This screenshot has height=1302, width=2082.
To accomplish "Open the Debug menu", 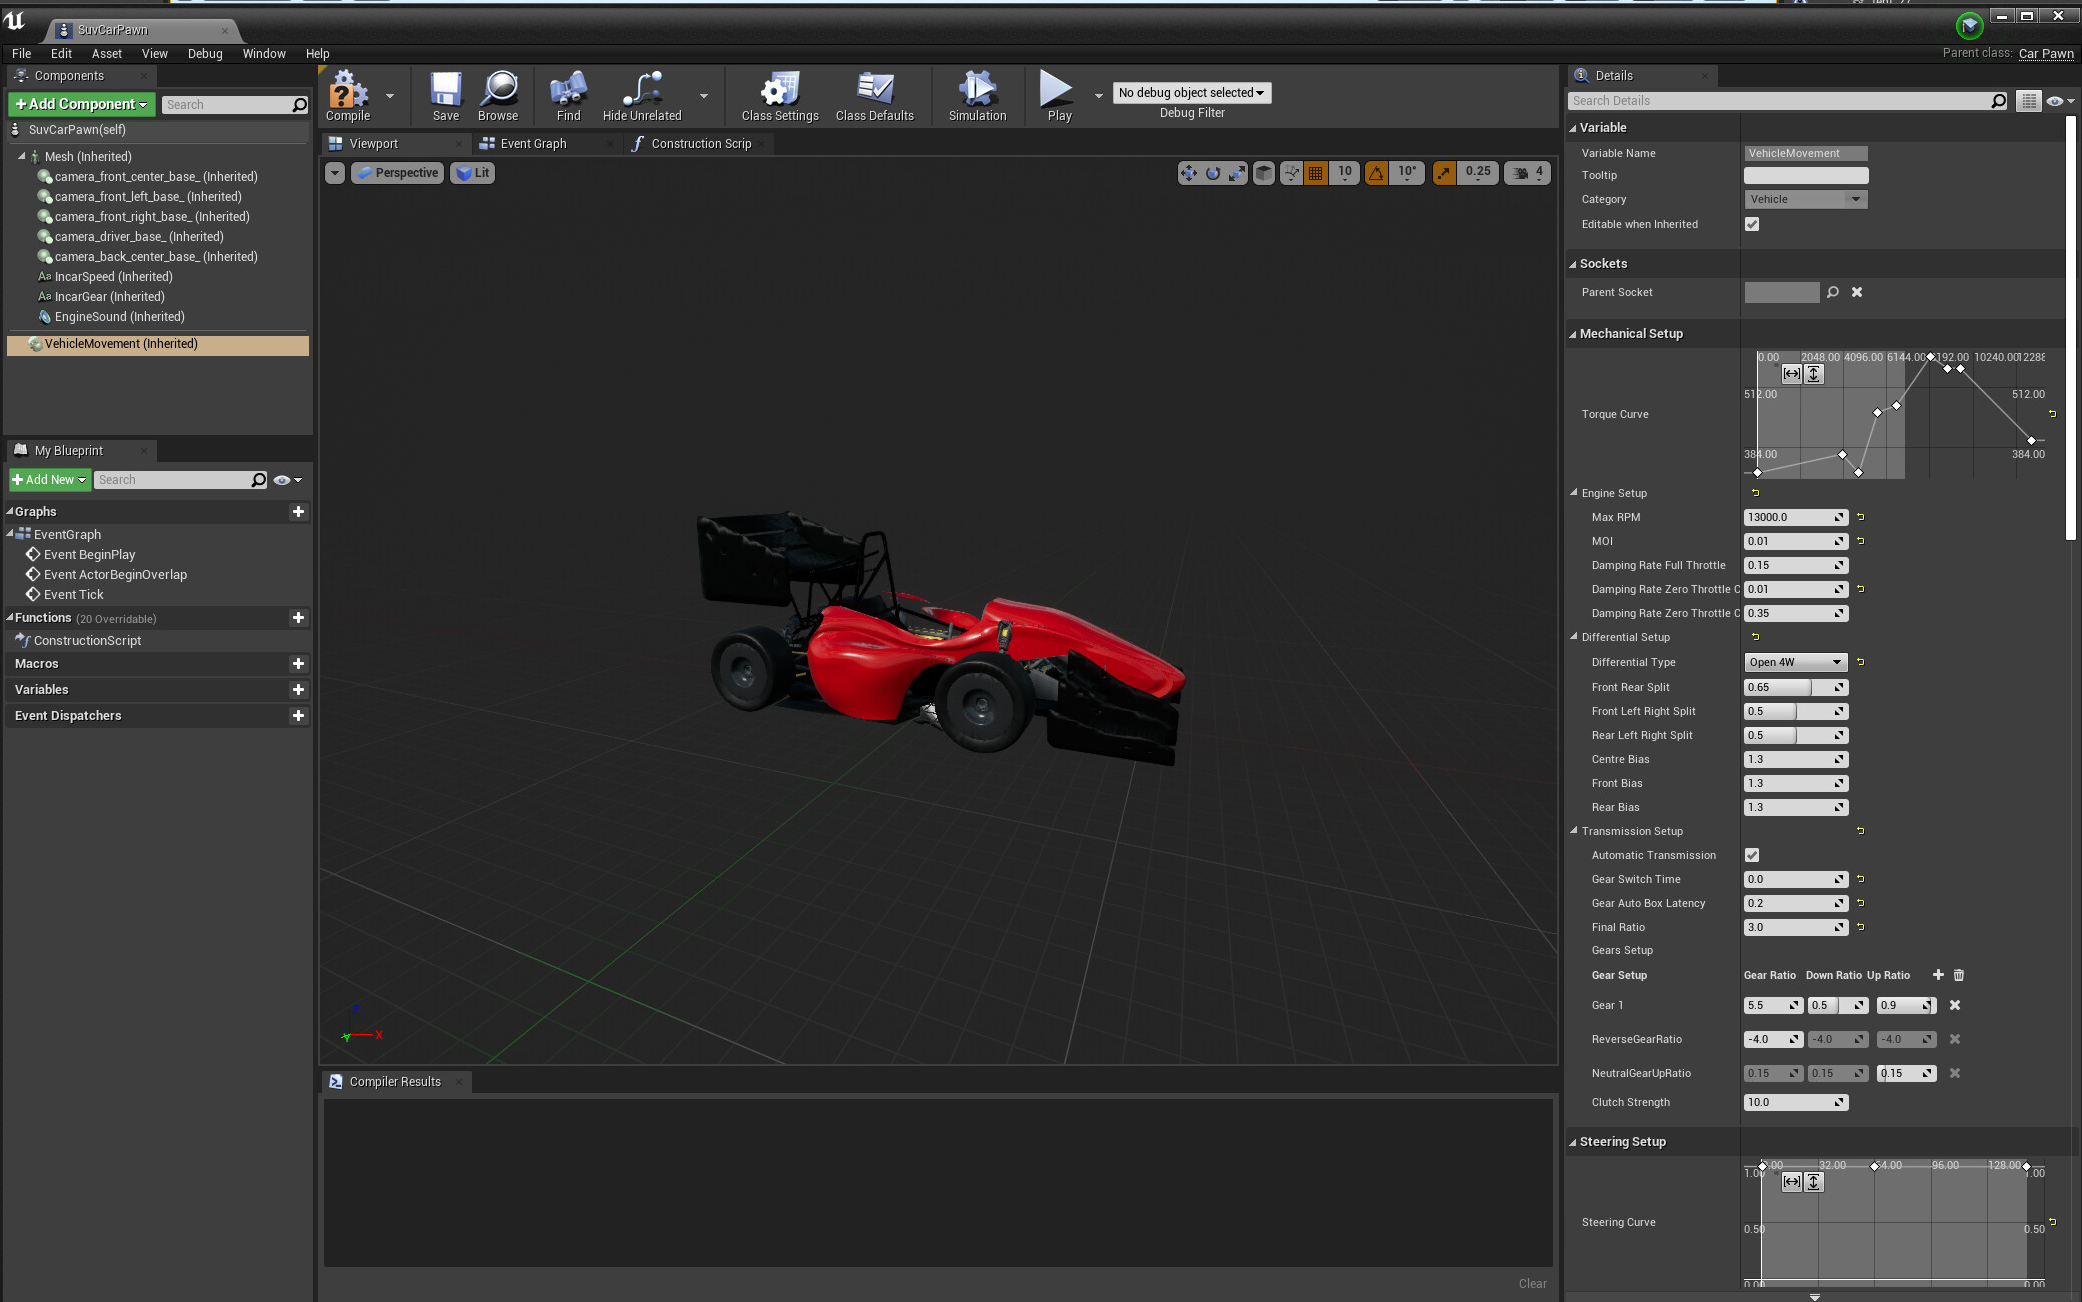I will tap(205, 54).
